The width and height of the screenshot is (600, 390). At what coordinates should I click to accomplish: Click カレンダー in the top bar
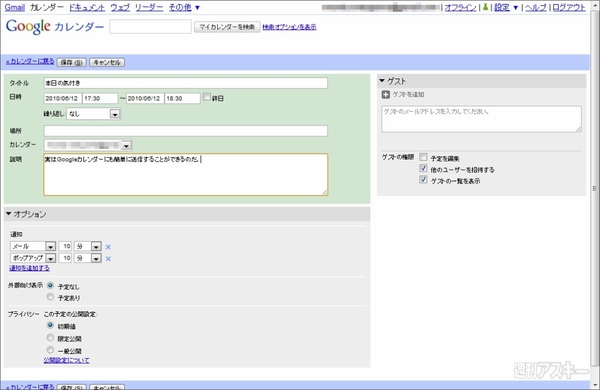47,7
